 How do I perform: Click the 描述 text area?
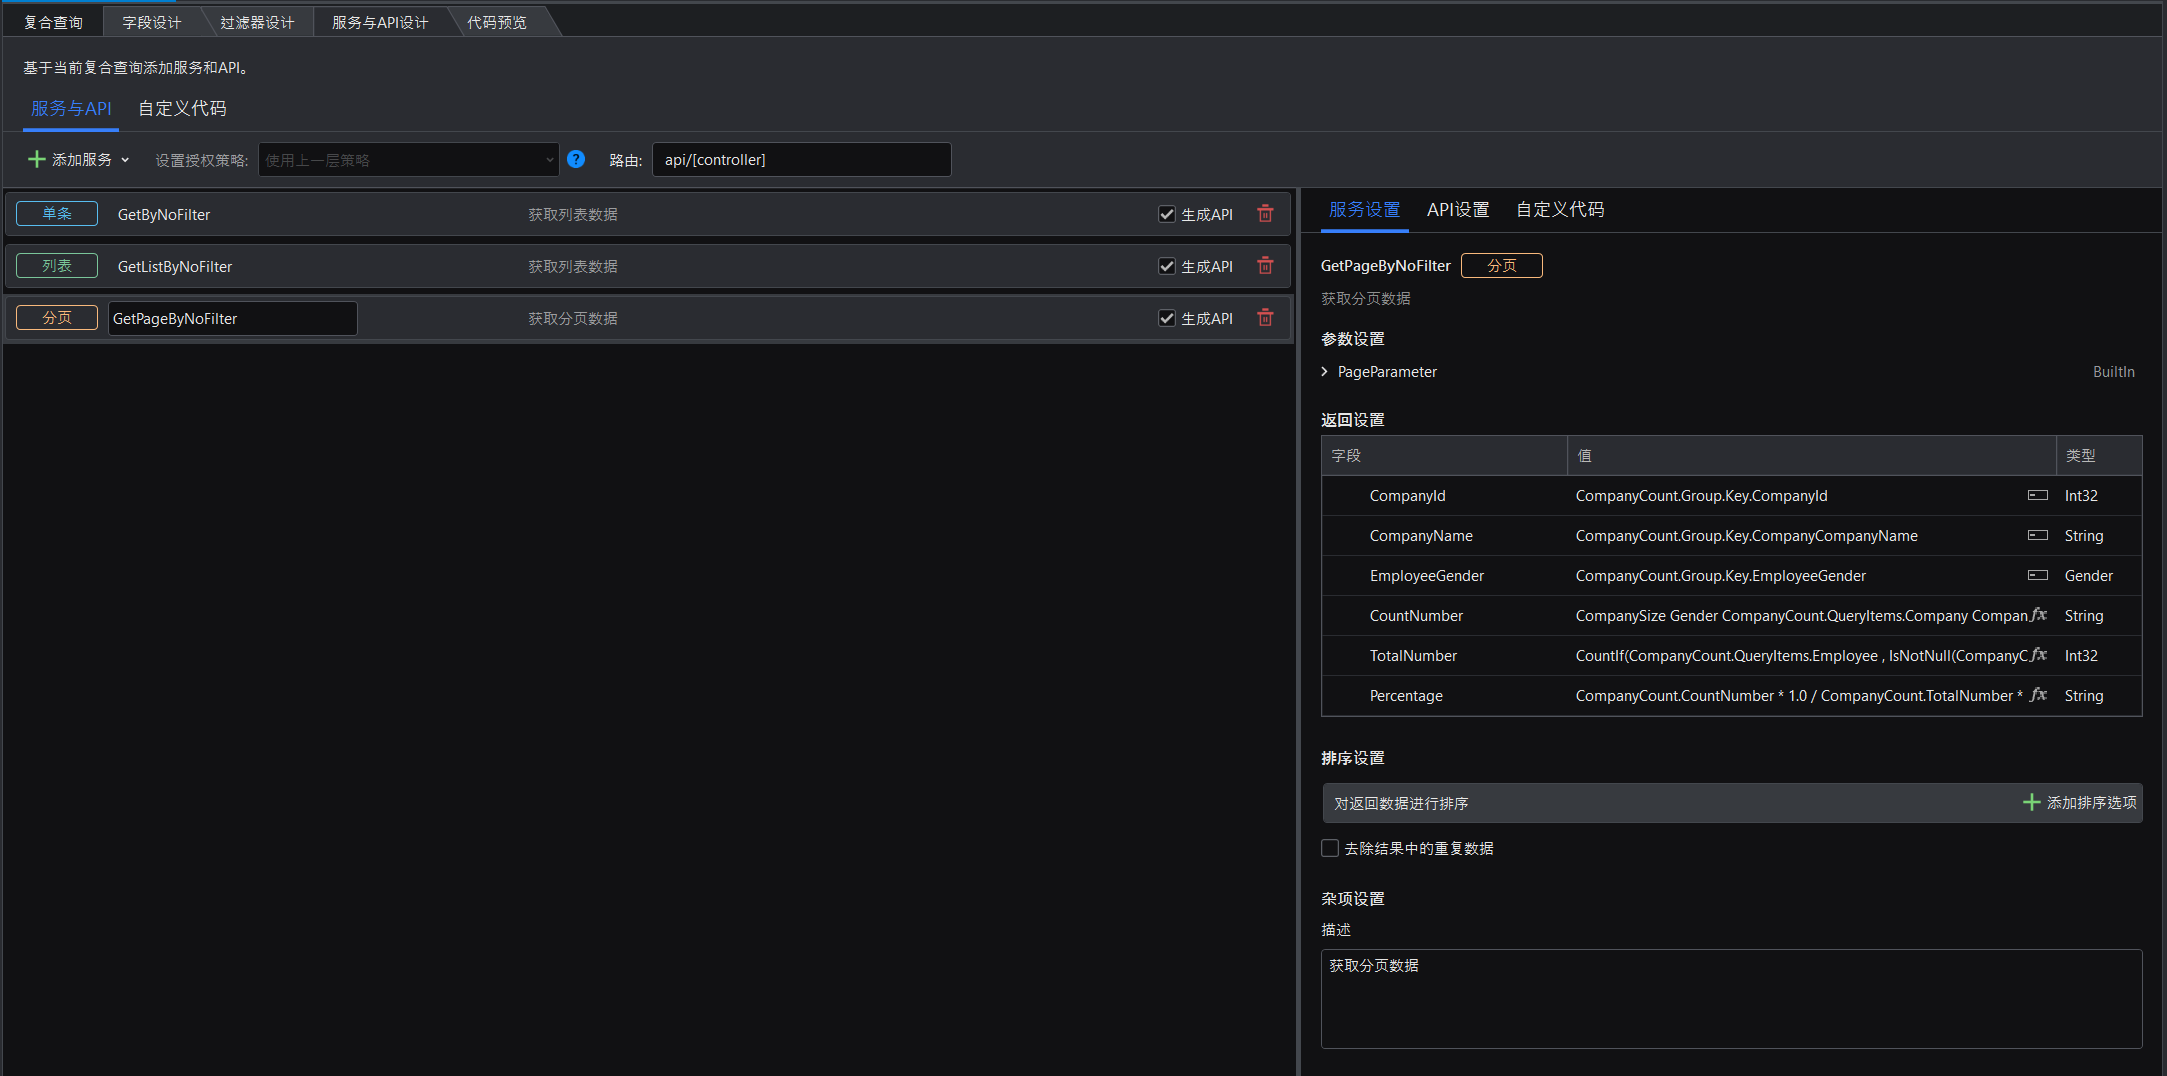coord(1731,999)
